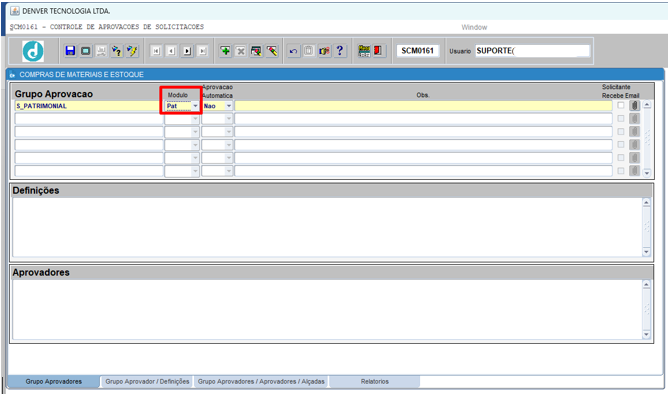Viewport: 671px width, 394px height.
Task: Toggle Solicitante Recebe Email checkbox for S_PATRIMONIAL
Action: click(621, 105)
